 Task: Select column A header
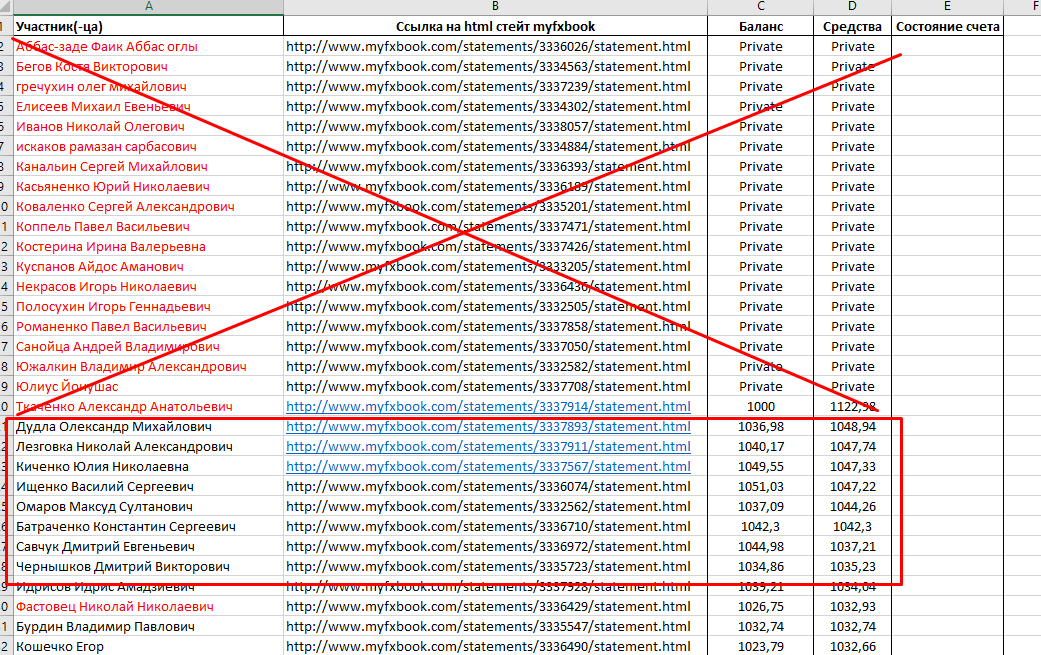[x=148, y=7]
